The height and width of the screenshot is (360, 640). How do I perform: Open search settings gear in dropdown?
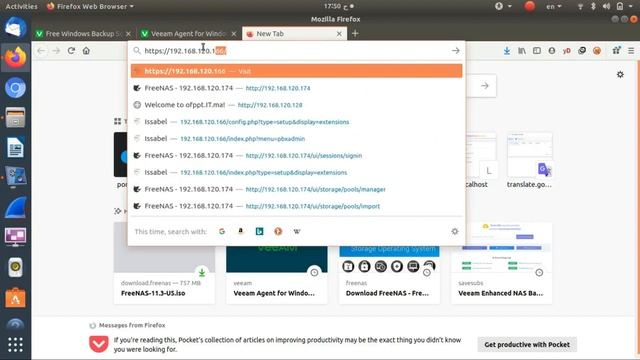(x=455, y=231)
